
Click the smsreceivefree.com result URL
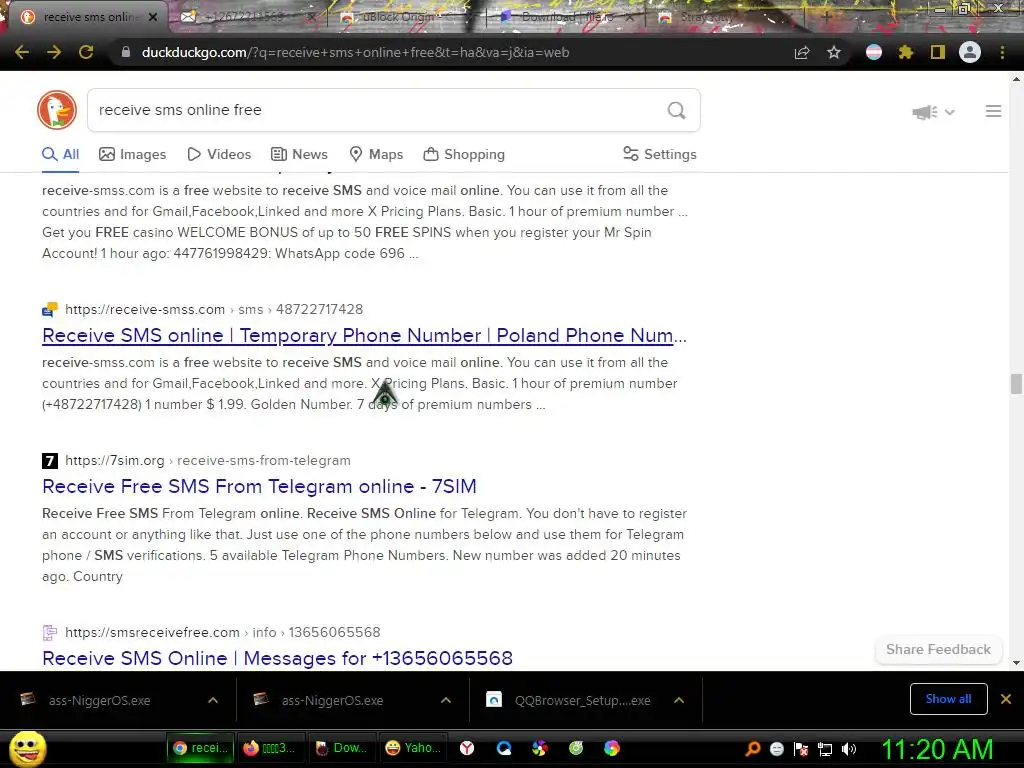(x=223, y=633)
